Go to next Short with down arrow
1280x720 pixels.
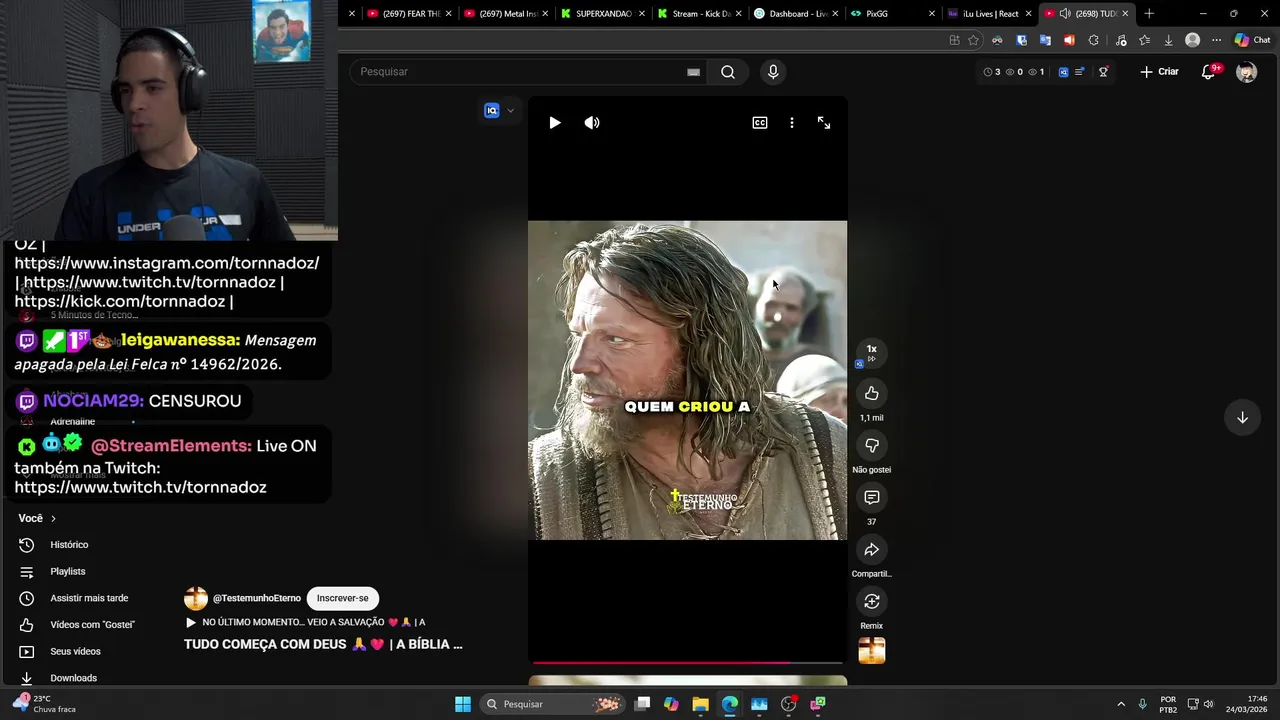coord(1242,418)
